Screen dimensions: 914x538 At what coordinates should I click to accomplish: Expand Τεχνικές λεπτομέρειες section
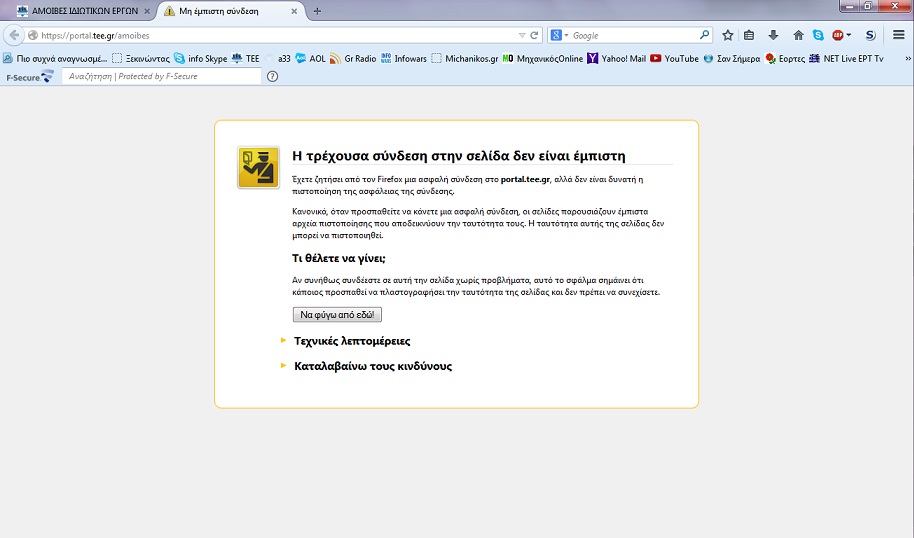pos(351,341)
